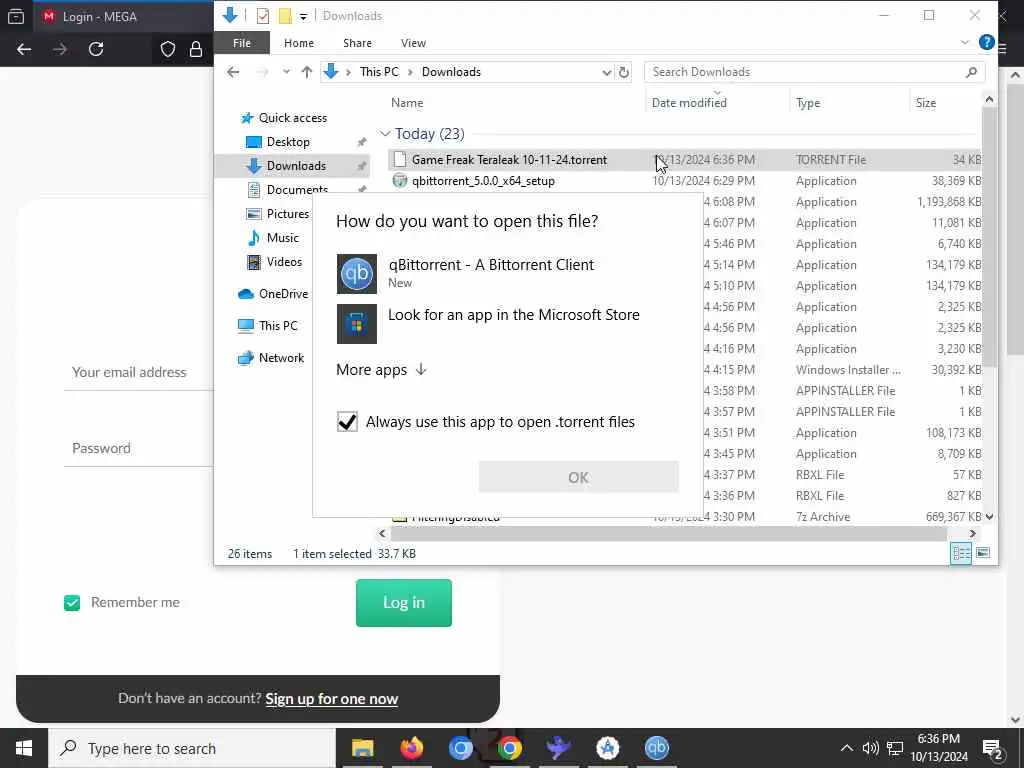This screenshot has width=1024, height=768.
Task: Focus the MEGA Password field
Action: 138,448
